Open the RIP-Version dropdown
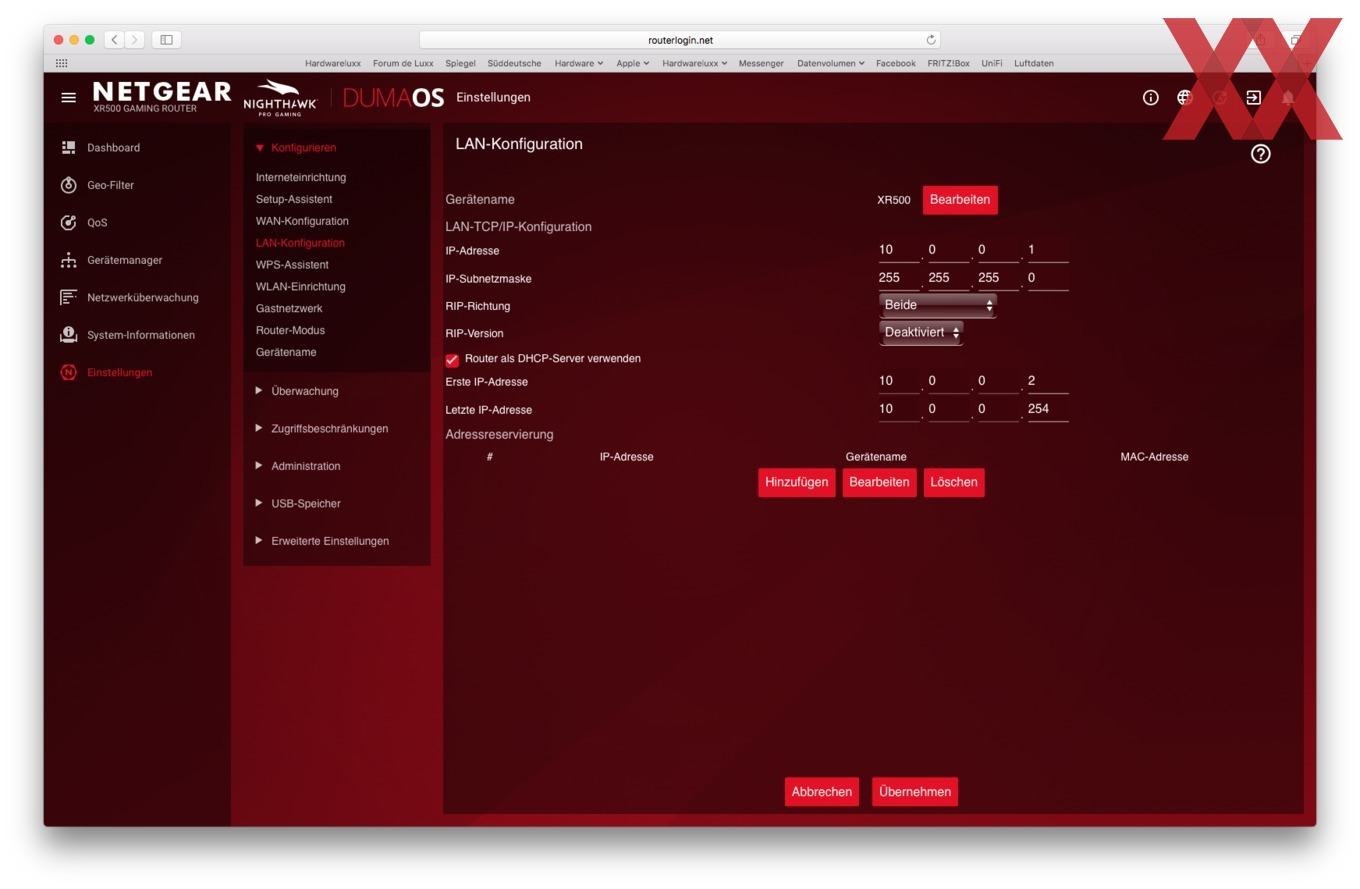This screenshot has height=889, width=1360. [x=920, y=332]
